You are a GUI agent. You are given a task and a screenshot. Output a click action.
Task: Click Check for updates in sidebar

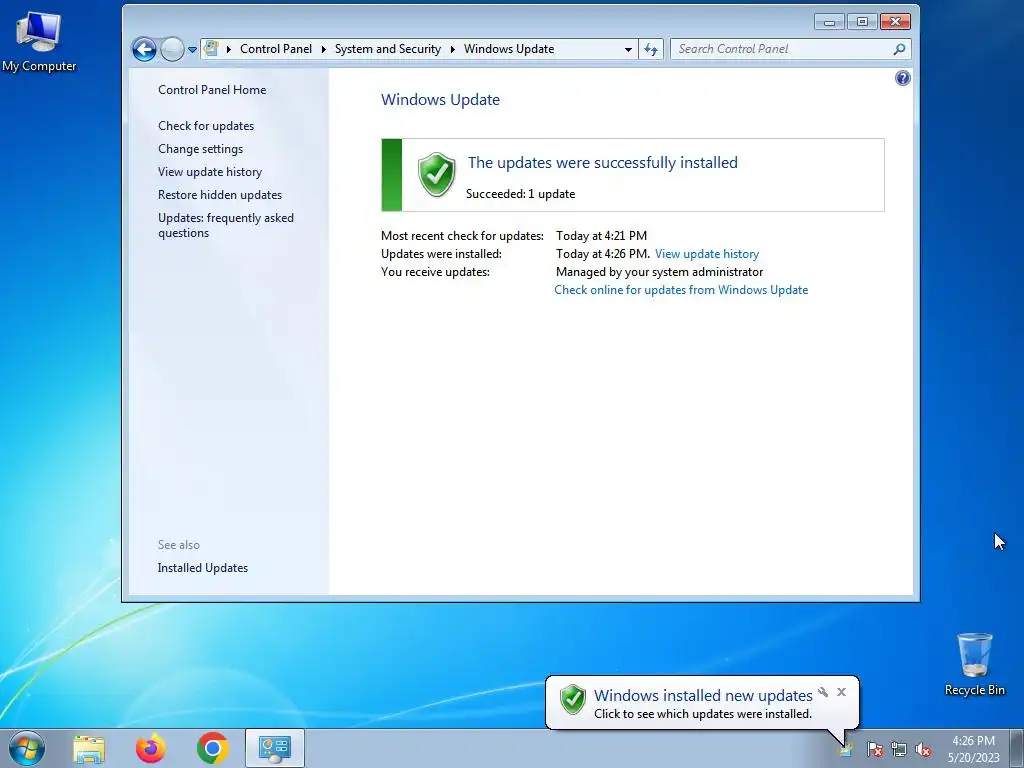click(206, 126)
